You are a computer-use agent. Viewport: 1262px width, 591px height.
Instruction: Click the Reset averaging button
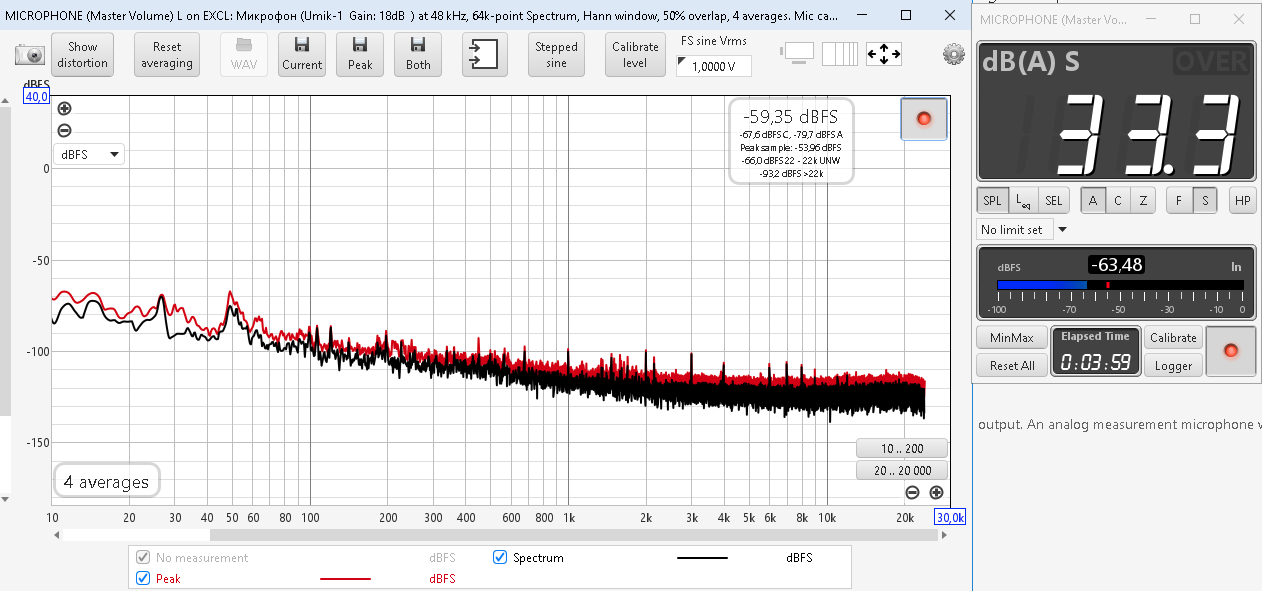coord(167,54)
